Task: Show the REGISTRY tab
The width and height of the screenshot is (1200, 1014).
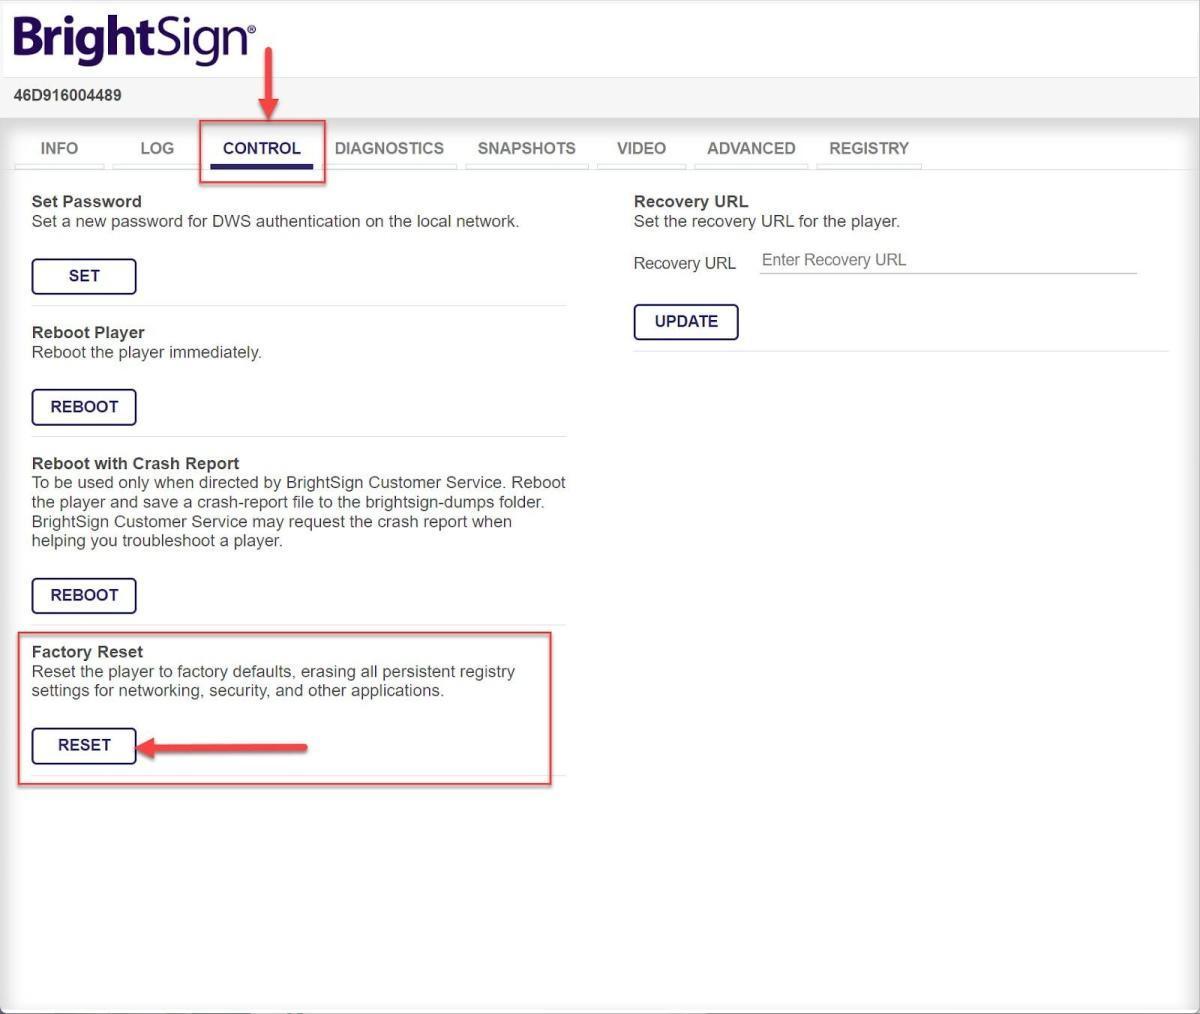Action: [869, 148]
